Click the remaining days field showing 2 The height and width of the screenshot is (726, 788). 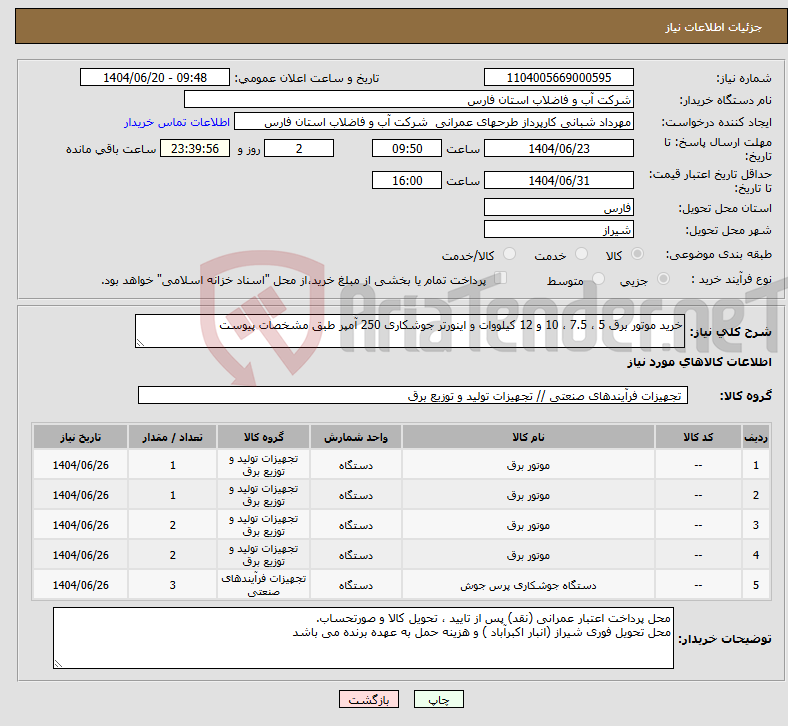pyautogui.click(x=299, y=149)
